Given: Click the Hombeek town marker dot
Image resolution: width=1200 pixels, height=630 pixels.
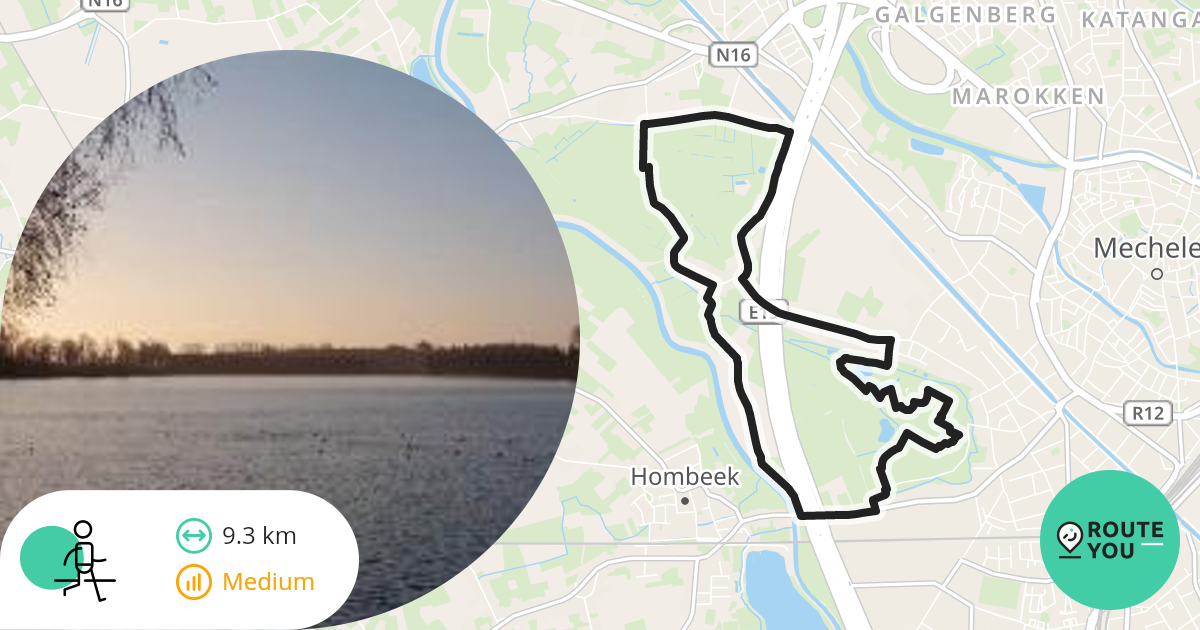Looking at the screenshot, I should coord(685,501).
